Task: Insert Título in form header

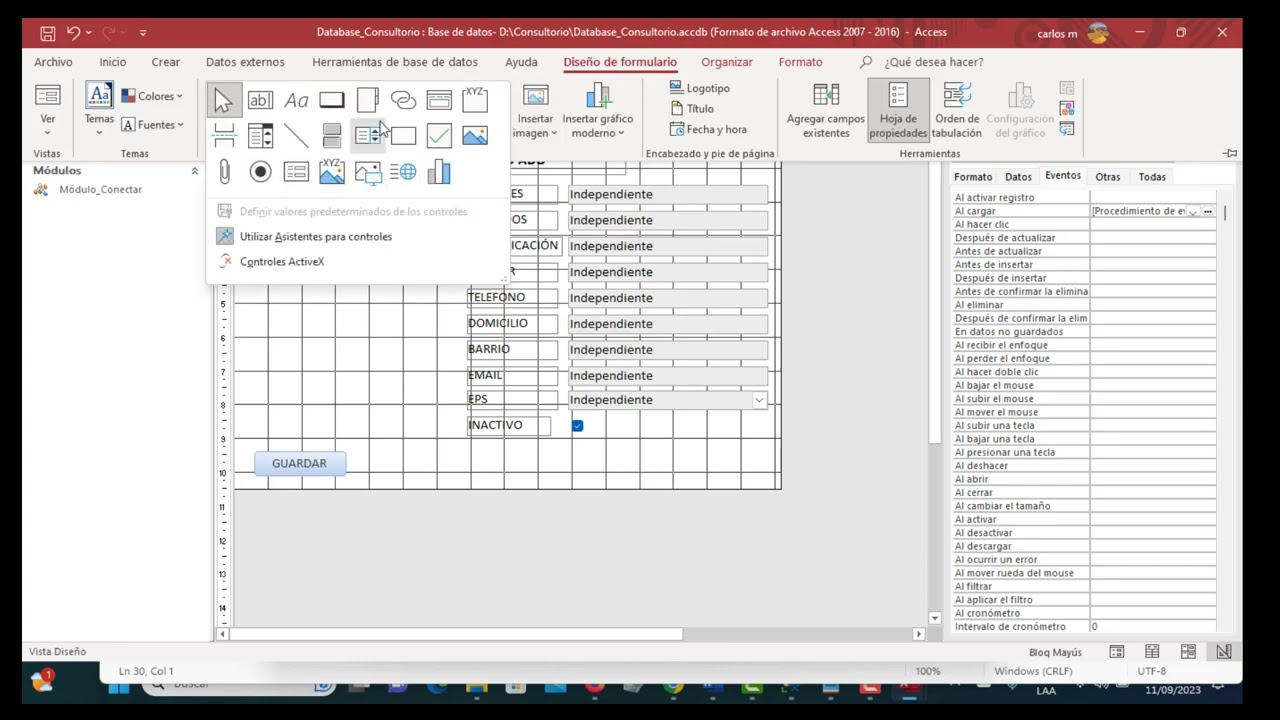Action: pyautogui.click(x=692, y=109)
